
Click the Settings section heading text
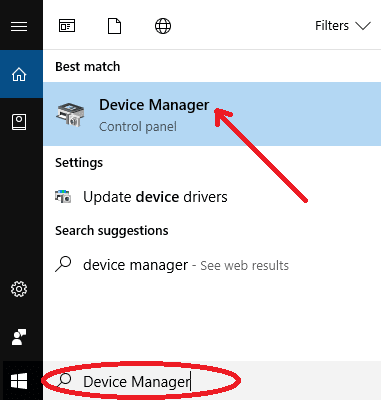click(79, 163)
